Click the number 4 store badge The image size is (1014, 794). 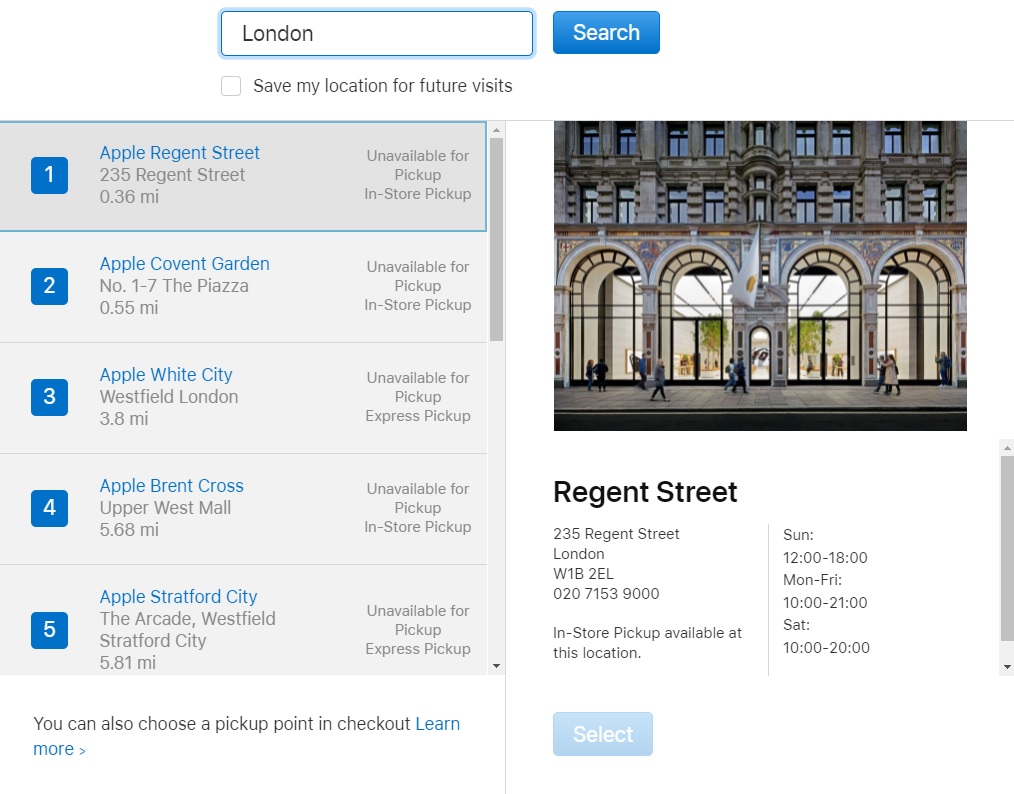tap(49, 508)
